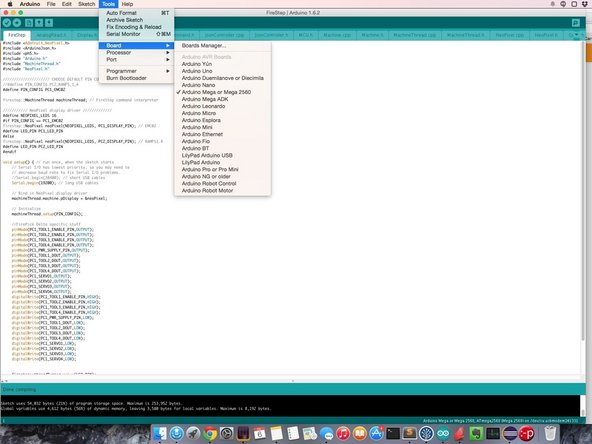The image size is (592, 444).
Task: Switch to the NeoPixel.cpp tab
Action: click(x=509, y=35)
